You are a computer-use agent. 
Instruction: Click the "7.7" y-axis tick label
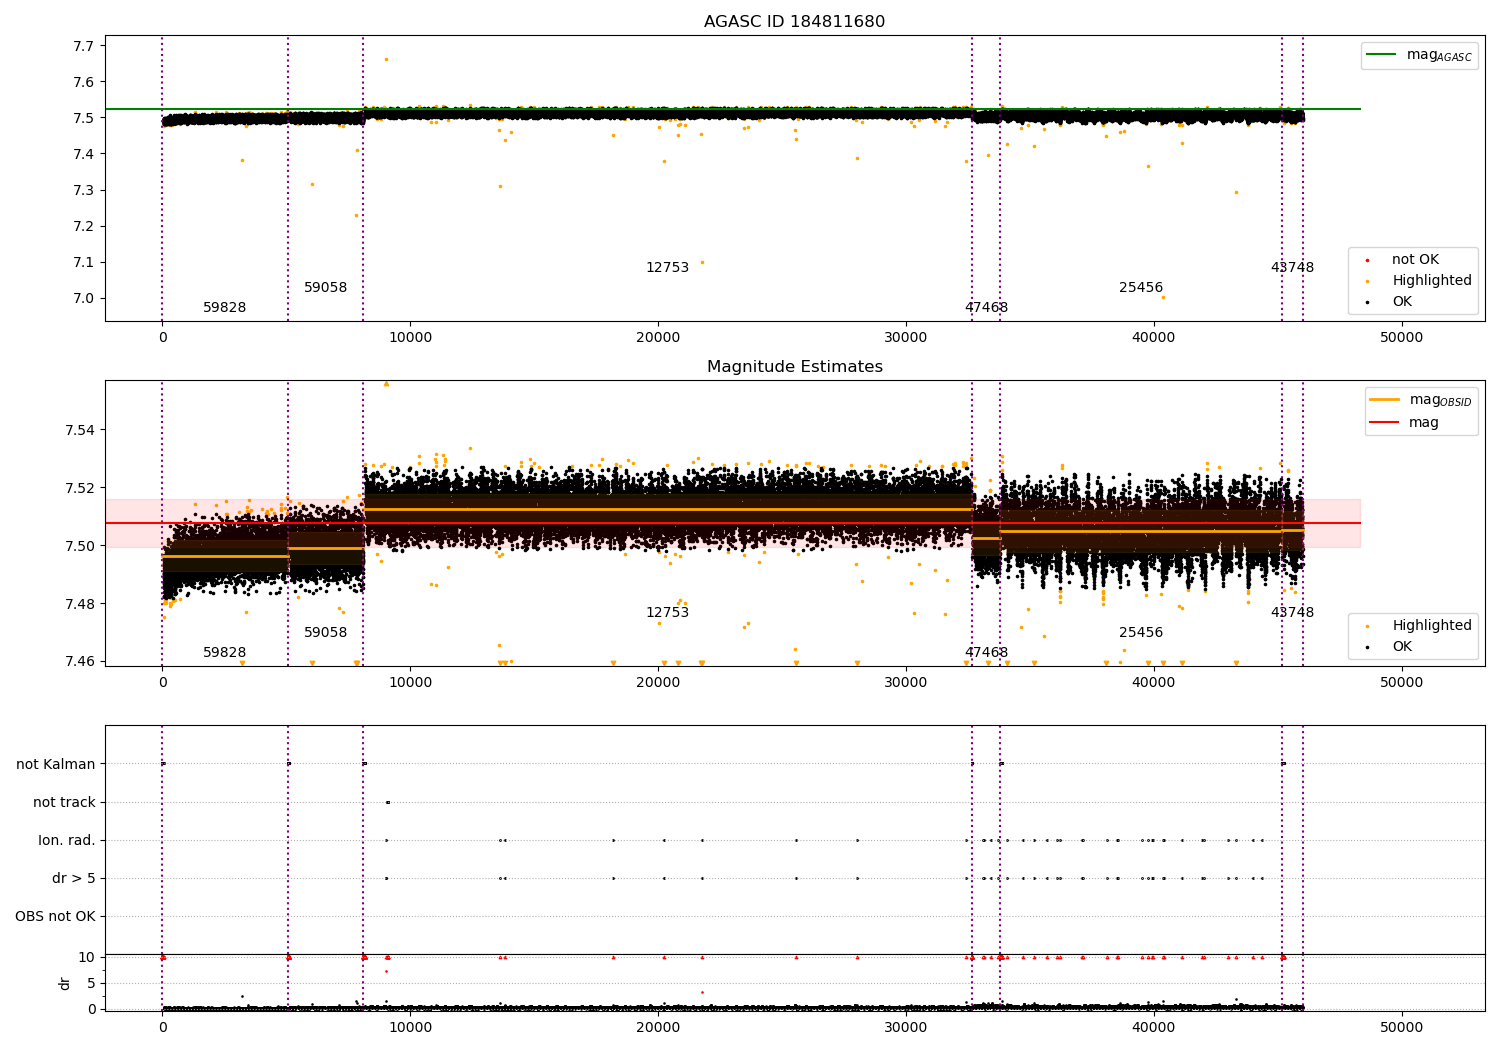pyautogui.click(x=84, y=46)
